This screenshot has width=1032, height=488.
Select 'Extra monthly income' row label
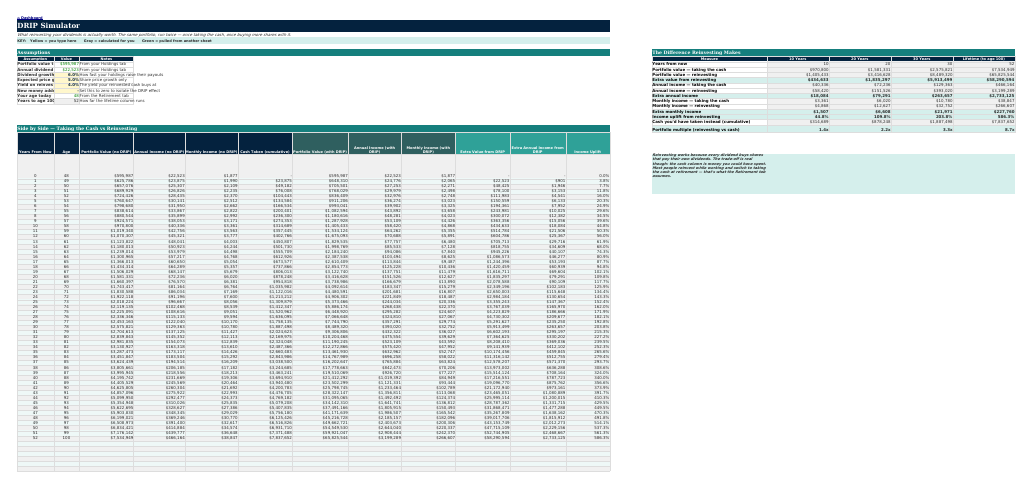click(x=710, y=112)
